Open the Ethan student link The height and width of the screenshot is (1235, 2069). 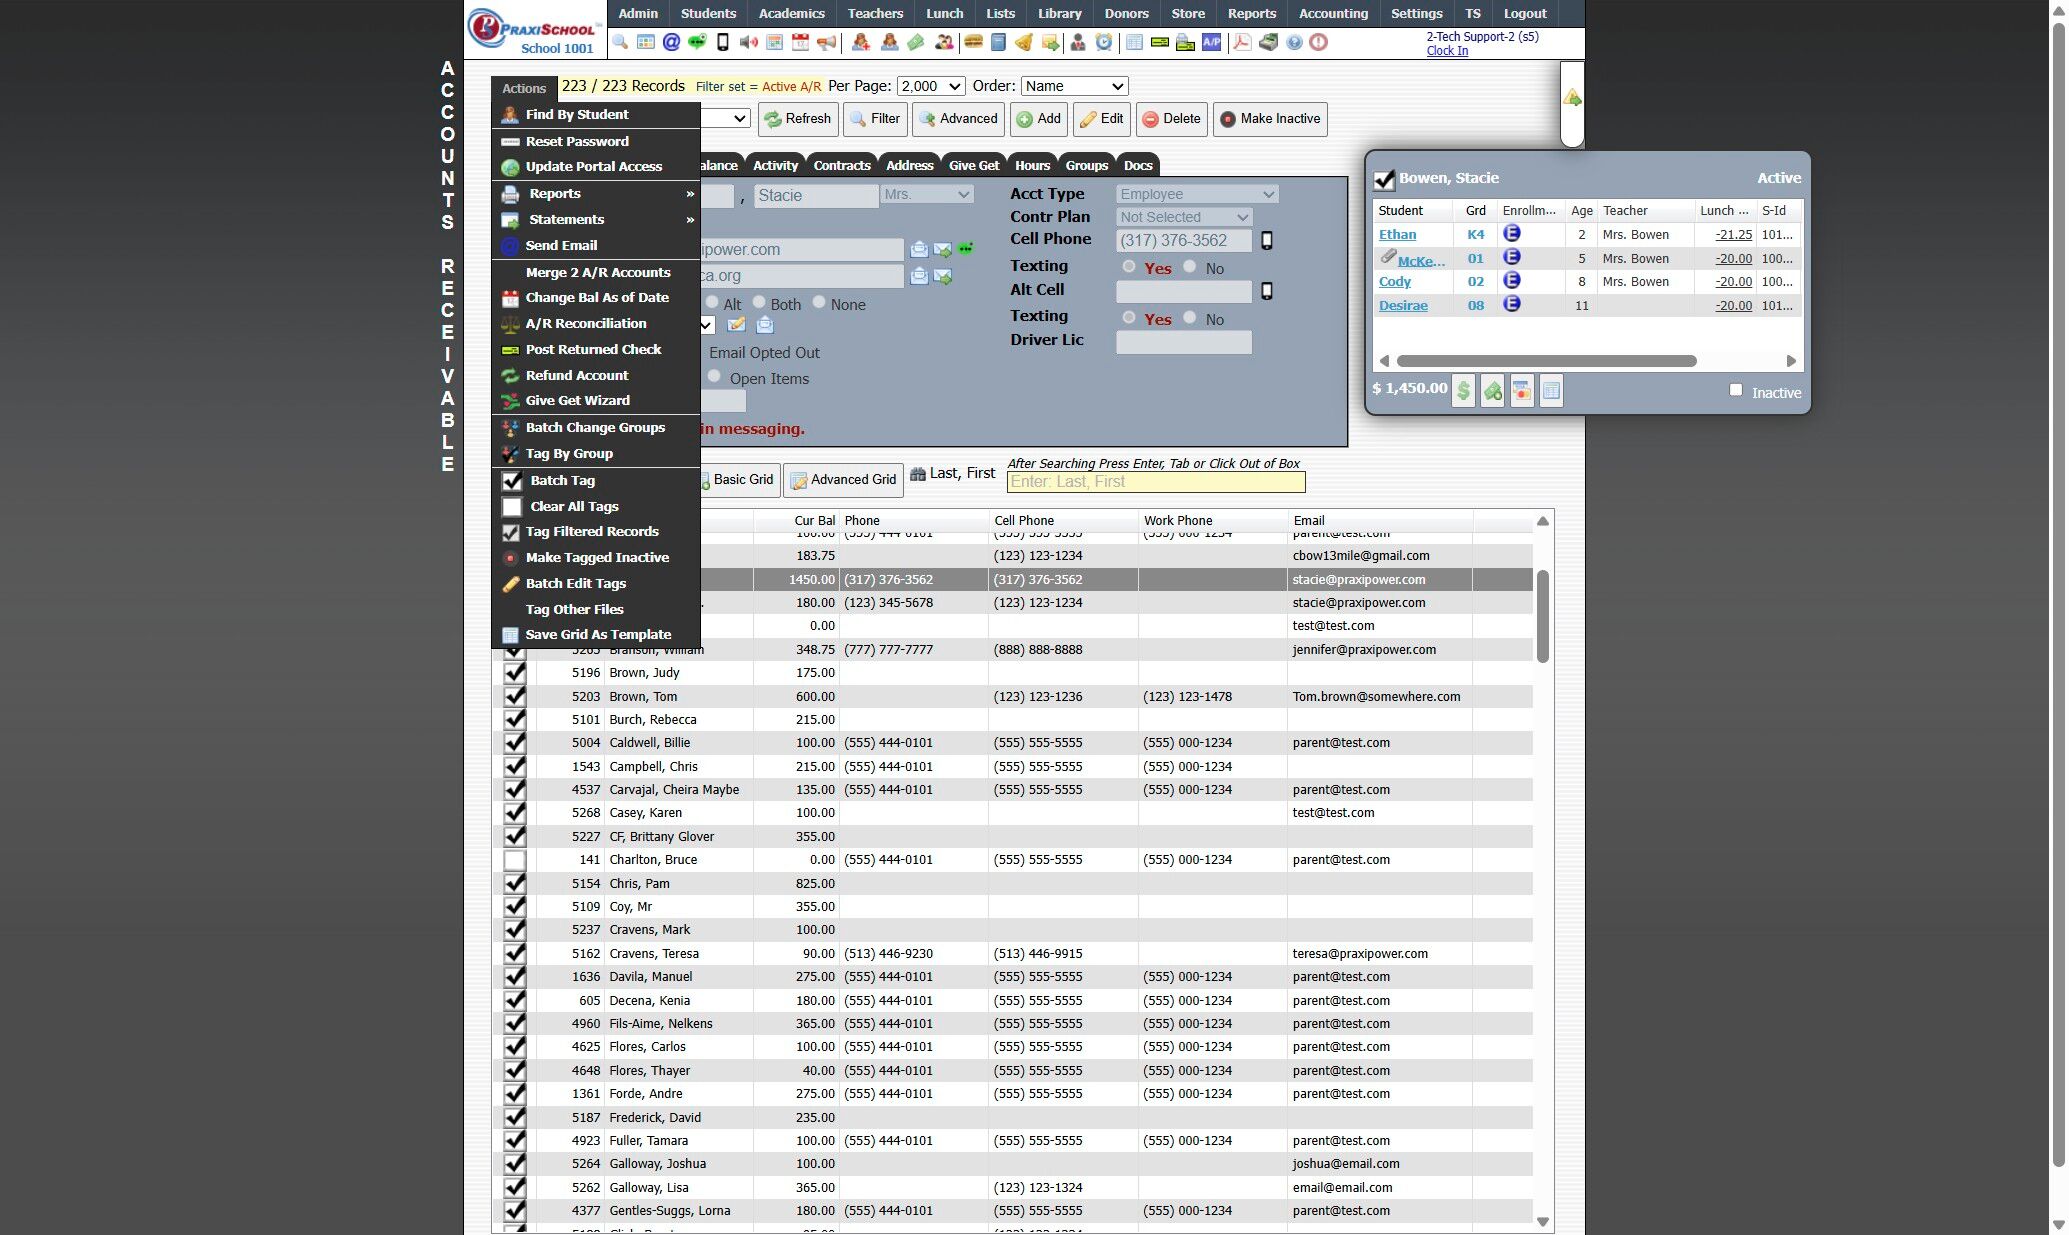pos(1397,235)
